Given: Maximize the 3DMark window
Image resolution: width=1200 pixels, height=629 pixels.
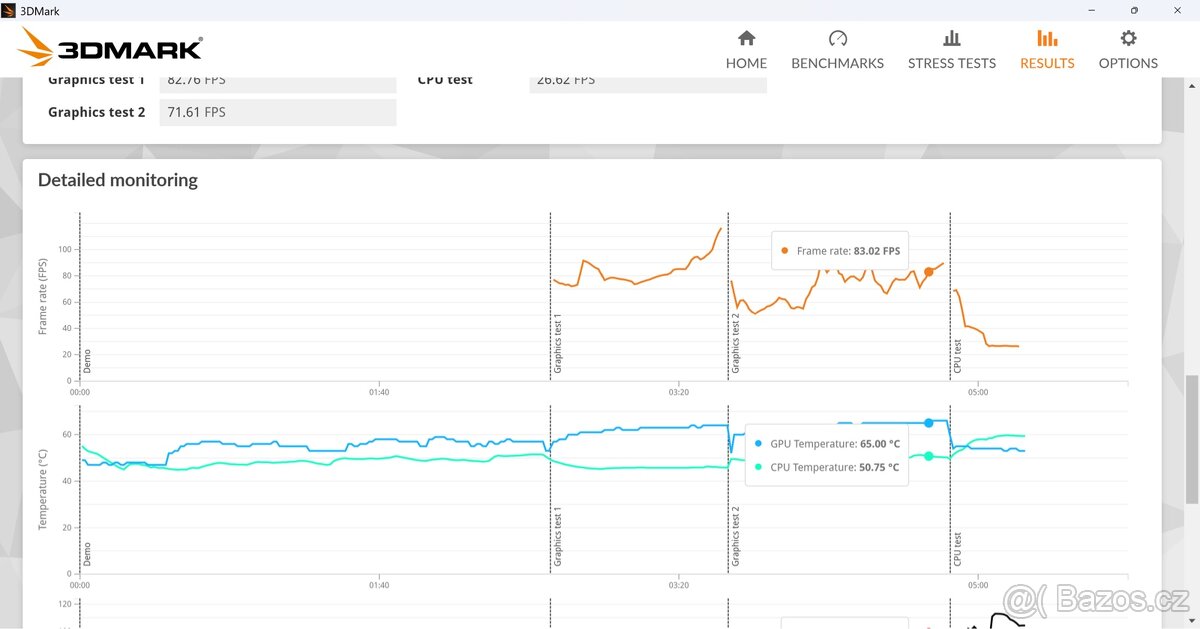Looking at the screenshot, I should pos(1134,10).
